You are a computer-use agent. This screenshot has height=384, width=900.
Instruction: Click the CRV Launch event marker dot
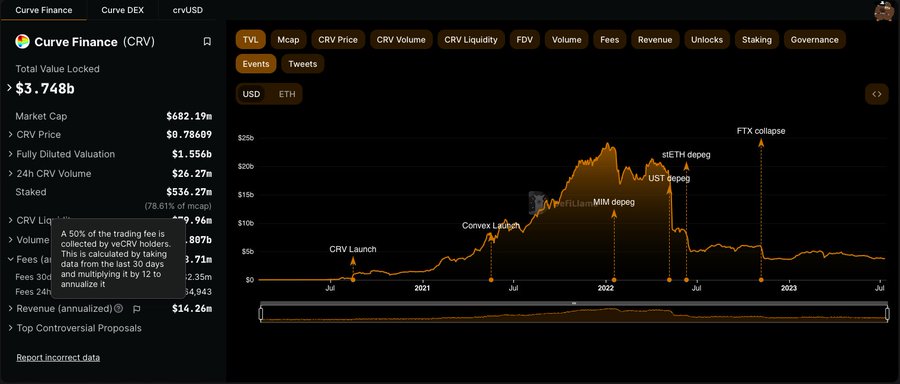pyautogui.click(x=353, y=280)
